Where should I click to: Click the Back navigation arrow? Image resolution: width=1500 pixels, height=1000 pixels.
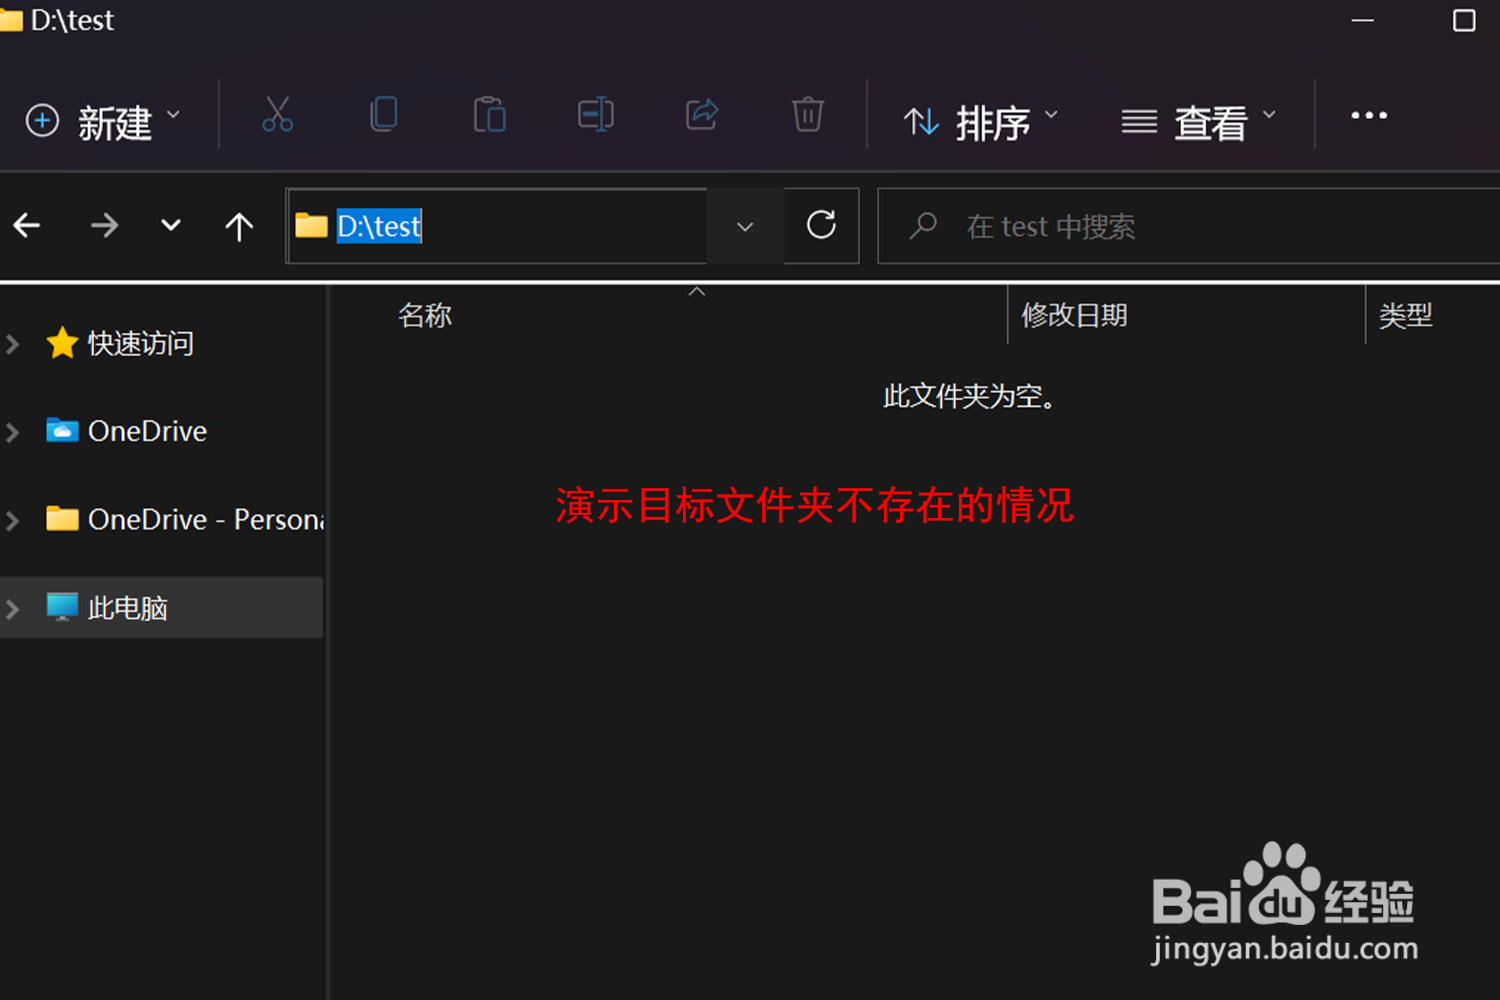pos(27,226)
